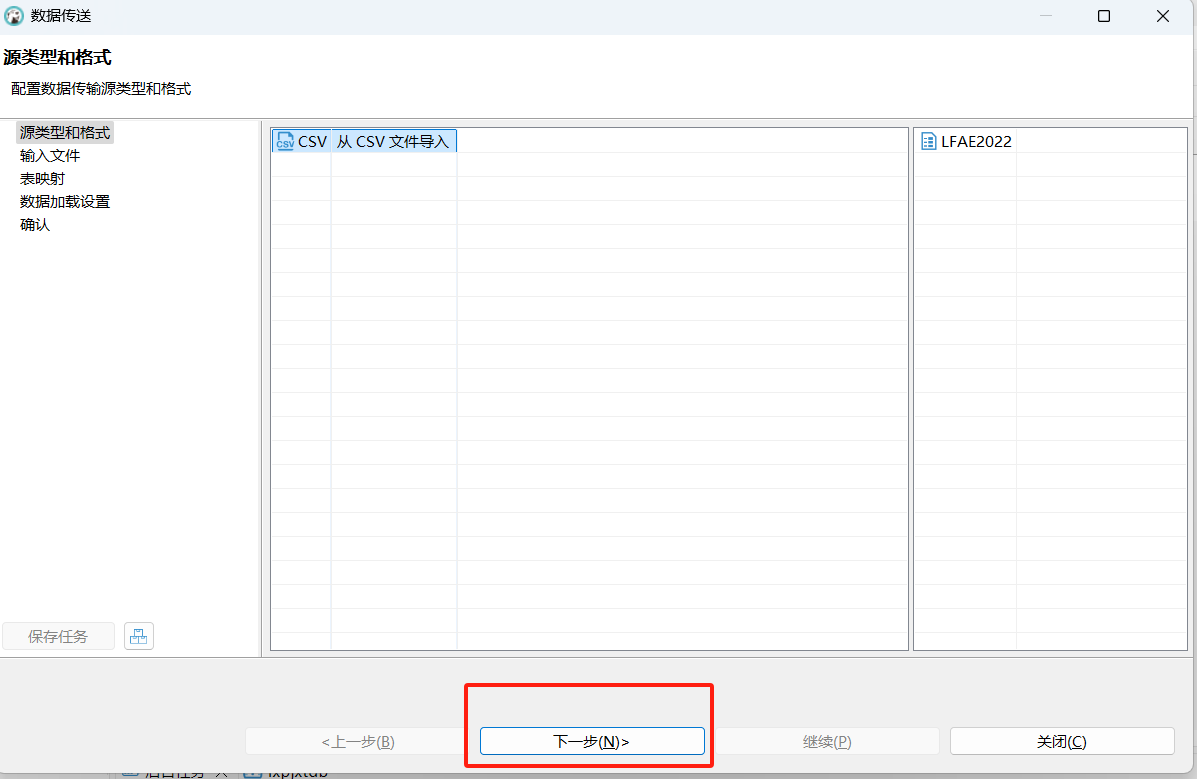Screen dimensions: 1197x779
Task: Select the 从 CSV 文件导入 description cell
Action: click(393, 141)
